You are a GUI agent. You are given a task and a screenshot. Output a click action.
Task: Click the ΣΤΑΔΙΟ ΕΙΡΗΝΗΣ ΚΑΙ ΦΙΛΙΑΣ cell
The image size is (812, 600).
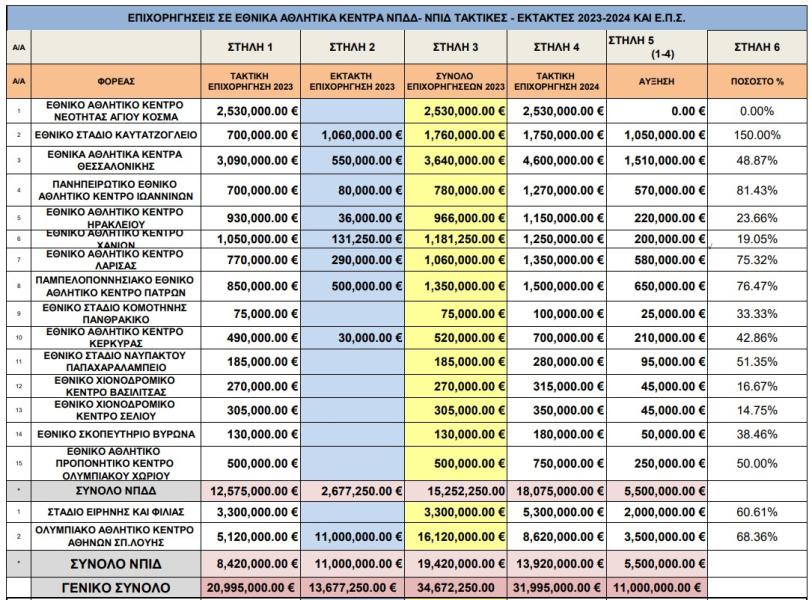click(x=116, y=512)
